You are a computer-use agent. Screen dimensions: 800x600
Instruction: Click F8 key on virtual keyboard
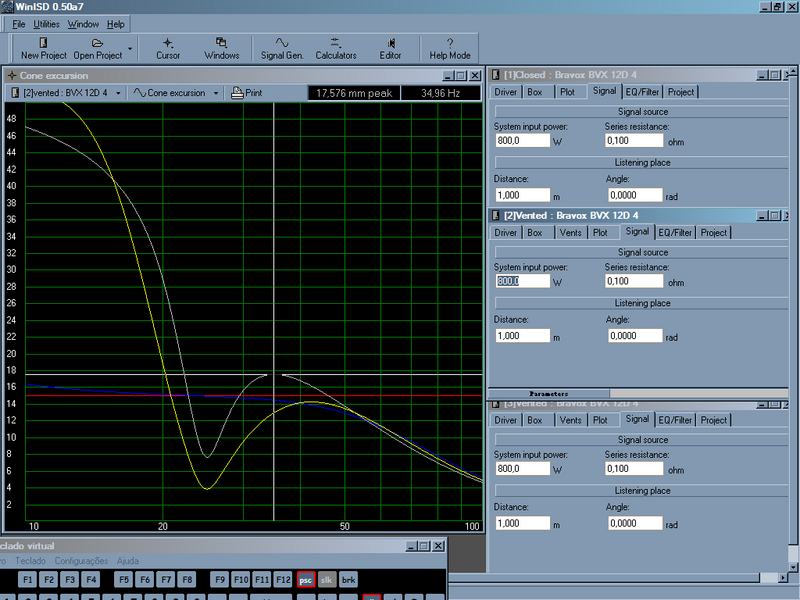[187, 580]
